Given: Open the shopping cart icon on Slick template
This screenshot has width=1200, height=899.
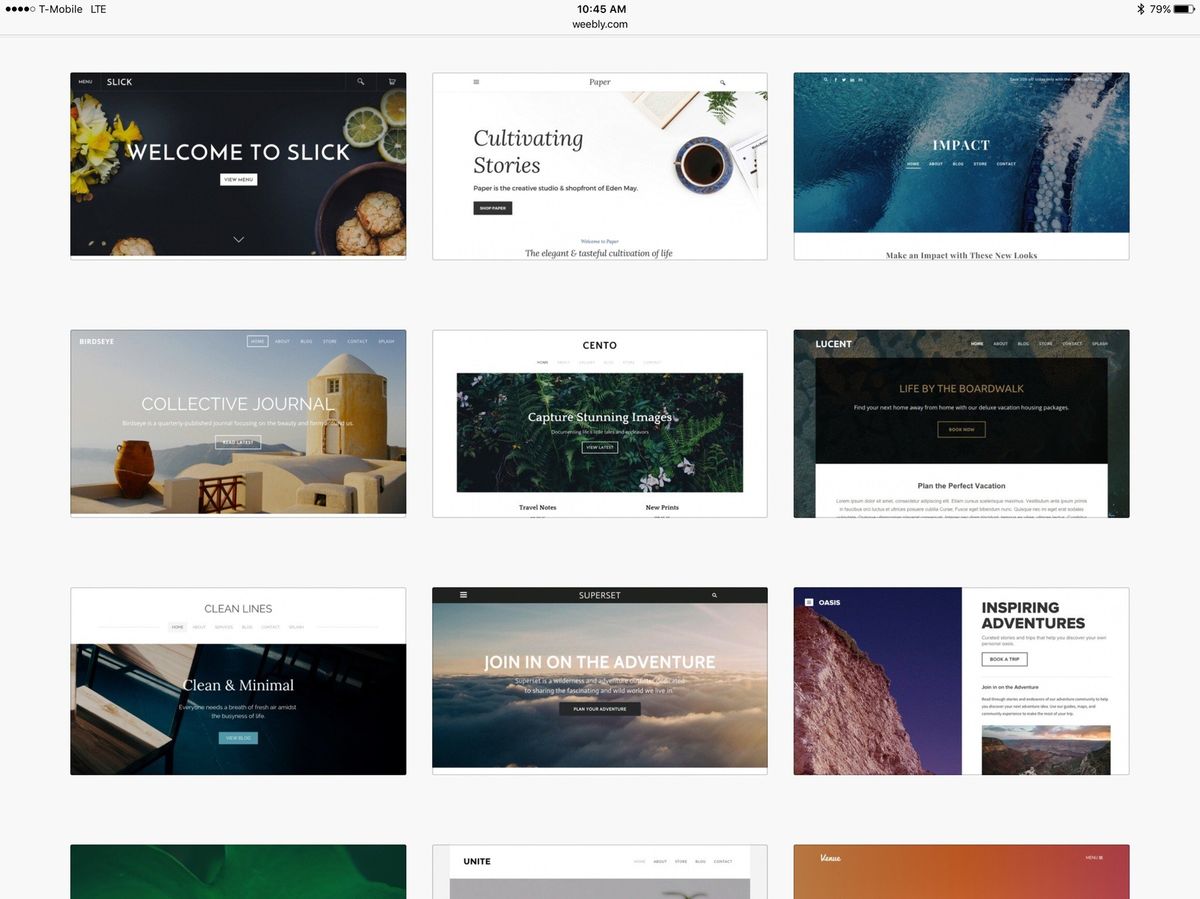Looking at the screenshot, I should tap(391, 81).
